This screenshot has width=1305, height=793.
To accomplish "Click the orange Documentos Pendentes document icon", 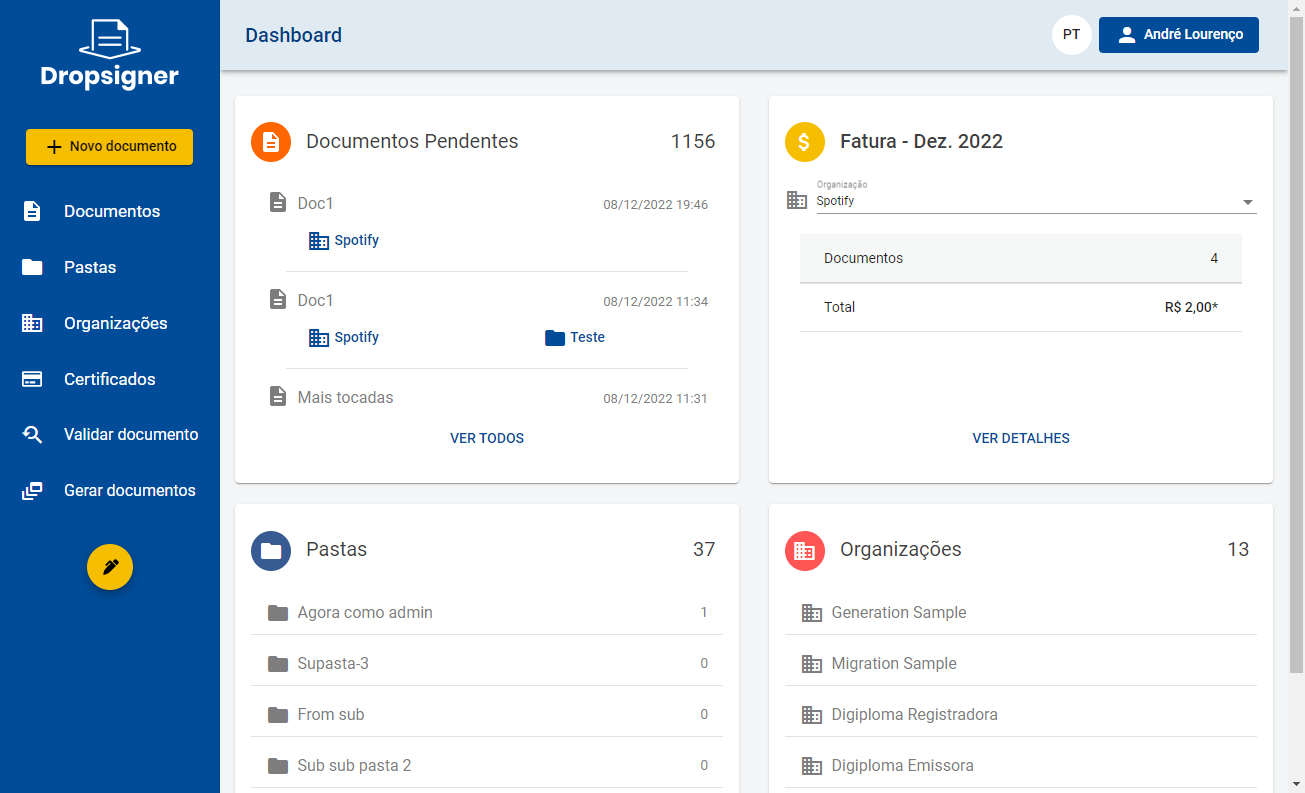I will 271,142.
